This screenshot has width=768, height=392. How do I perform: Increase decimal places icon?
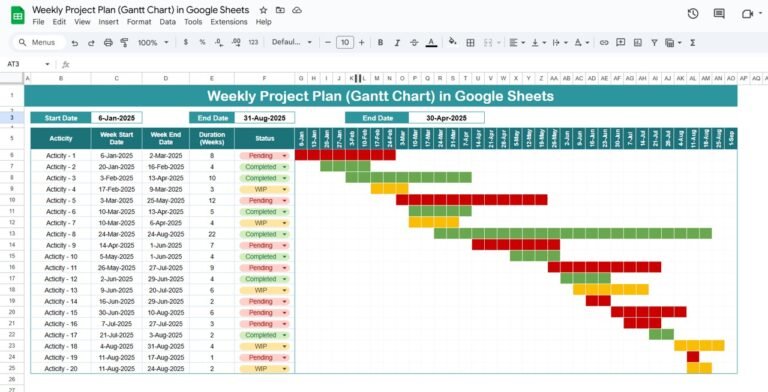(x=236, y=43)
